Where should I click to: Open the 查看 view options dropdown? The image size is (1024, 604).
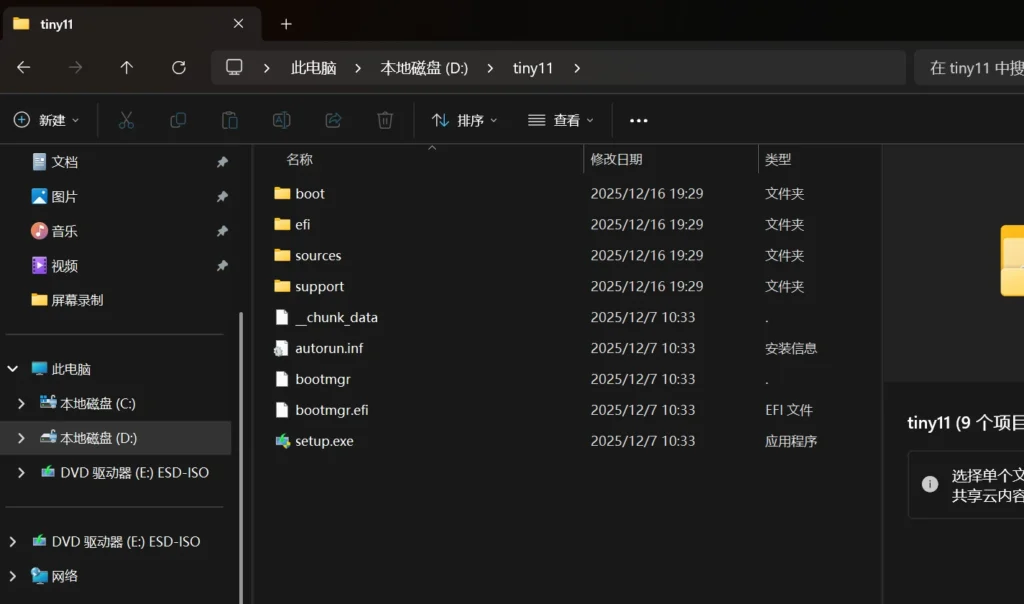[564, 120]
